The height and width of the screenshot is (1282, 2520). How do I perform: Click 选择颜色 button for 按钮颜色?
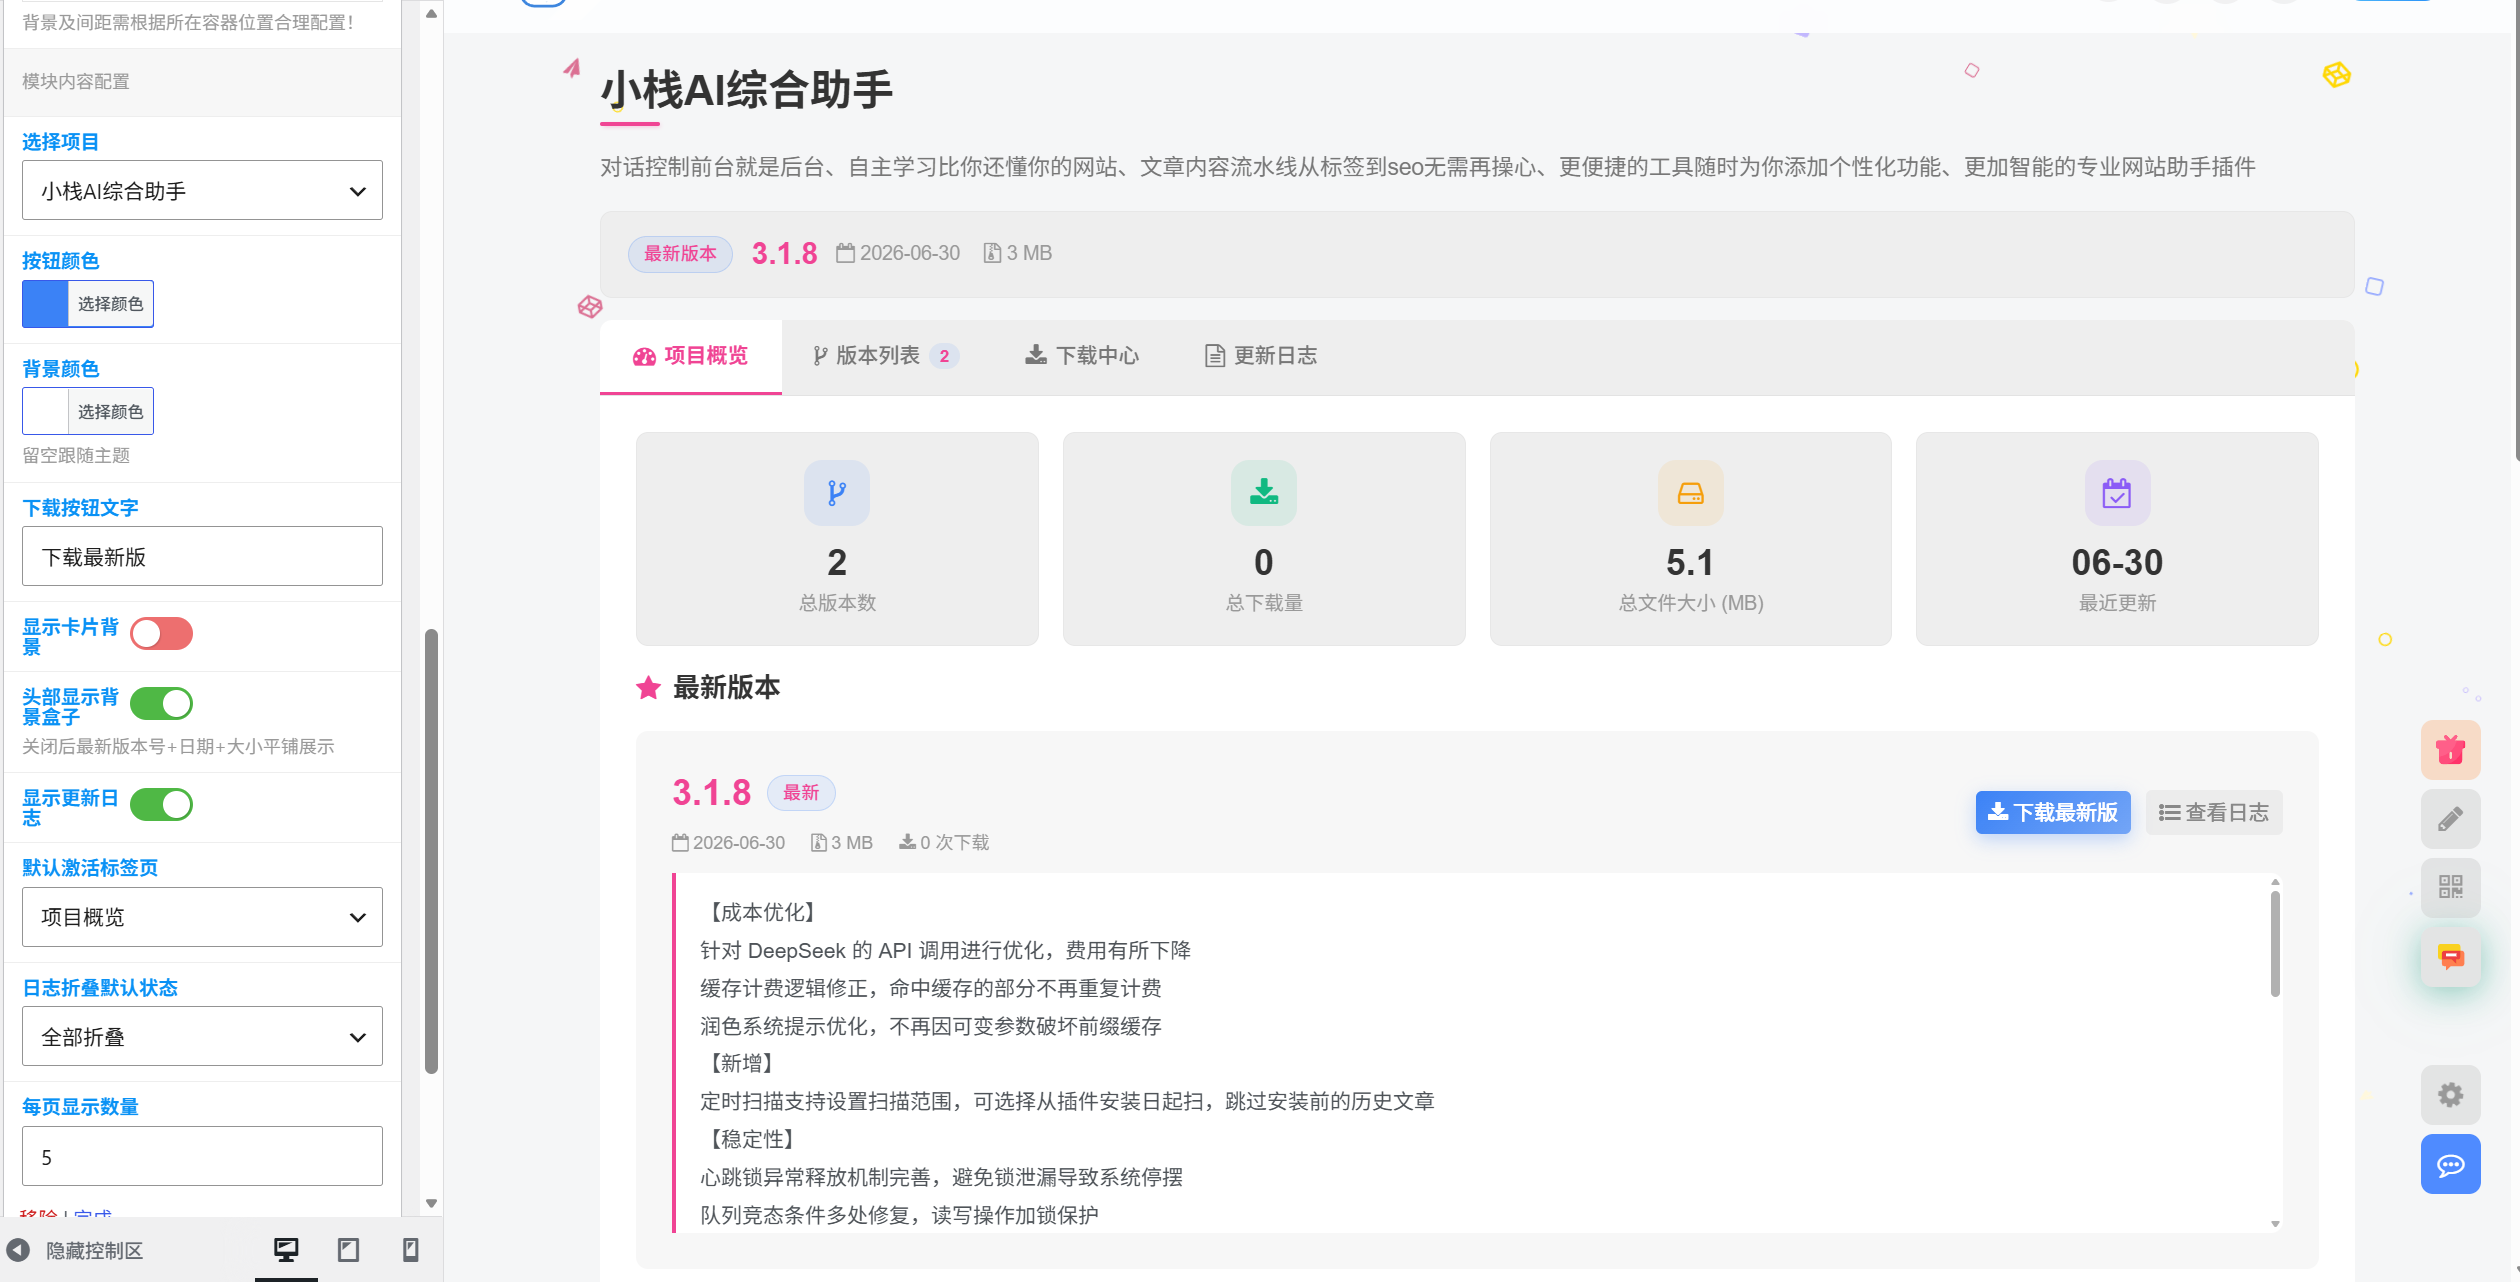click(110, 304)
